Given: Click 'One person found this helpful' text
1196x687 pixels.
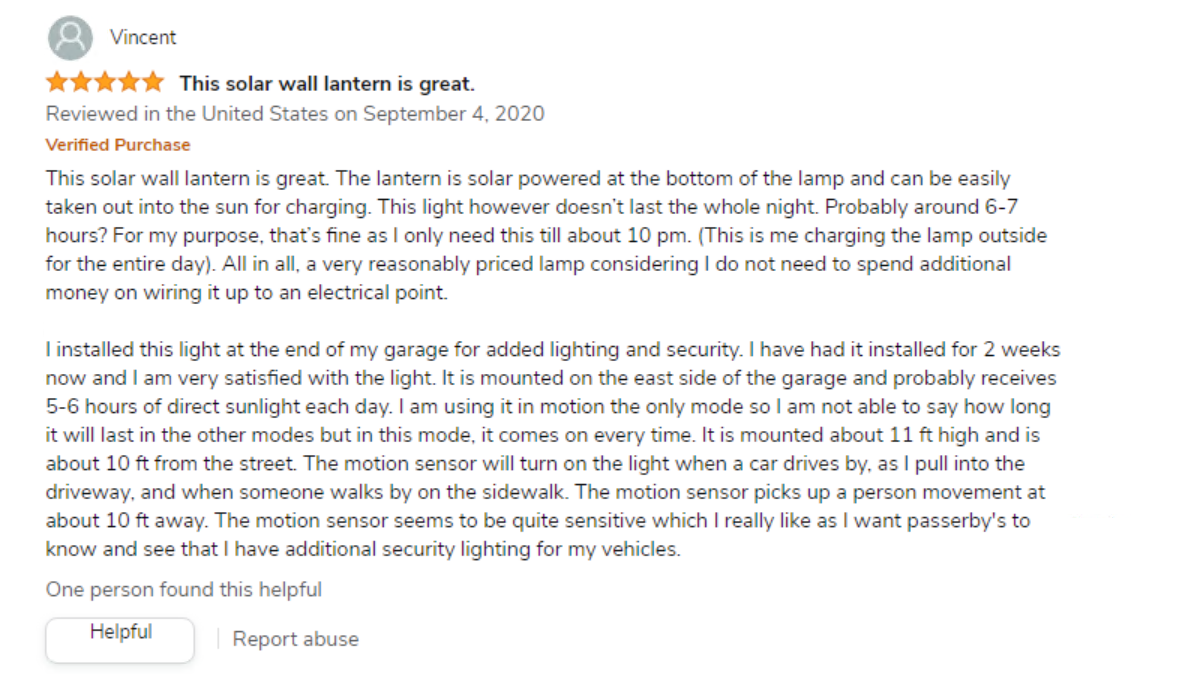Looking at the screenshot, I should point(184,590).
